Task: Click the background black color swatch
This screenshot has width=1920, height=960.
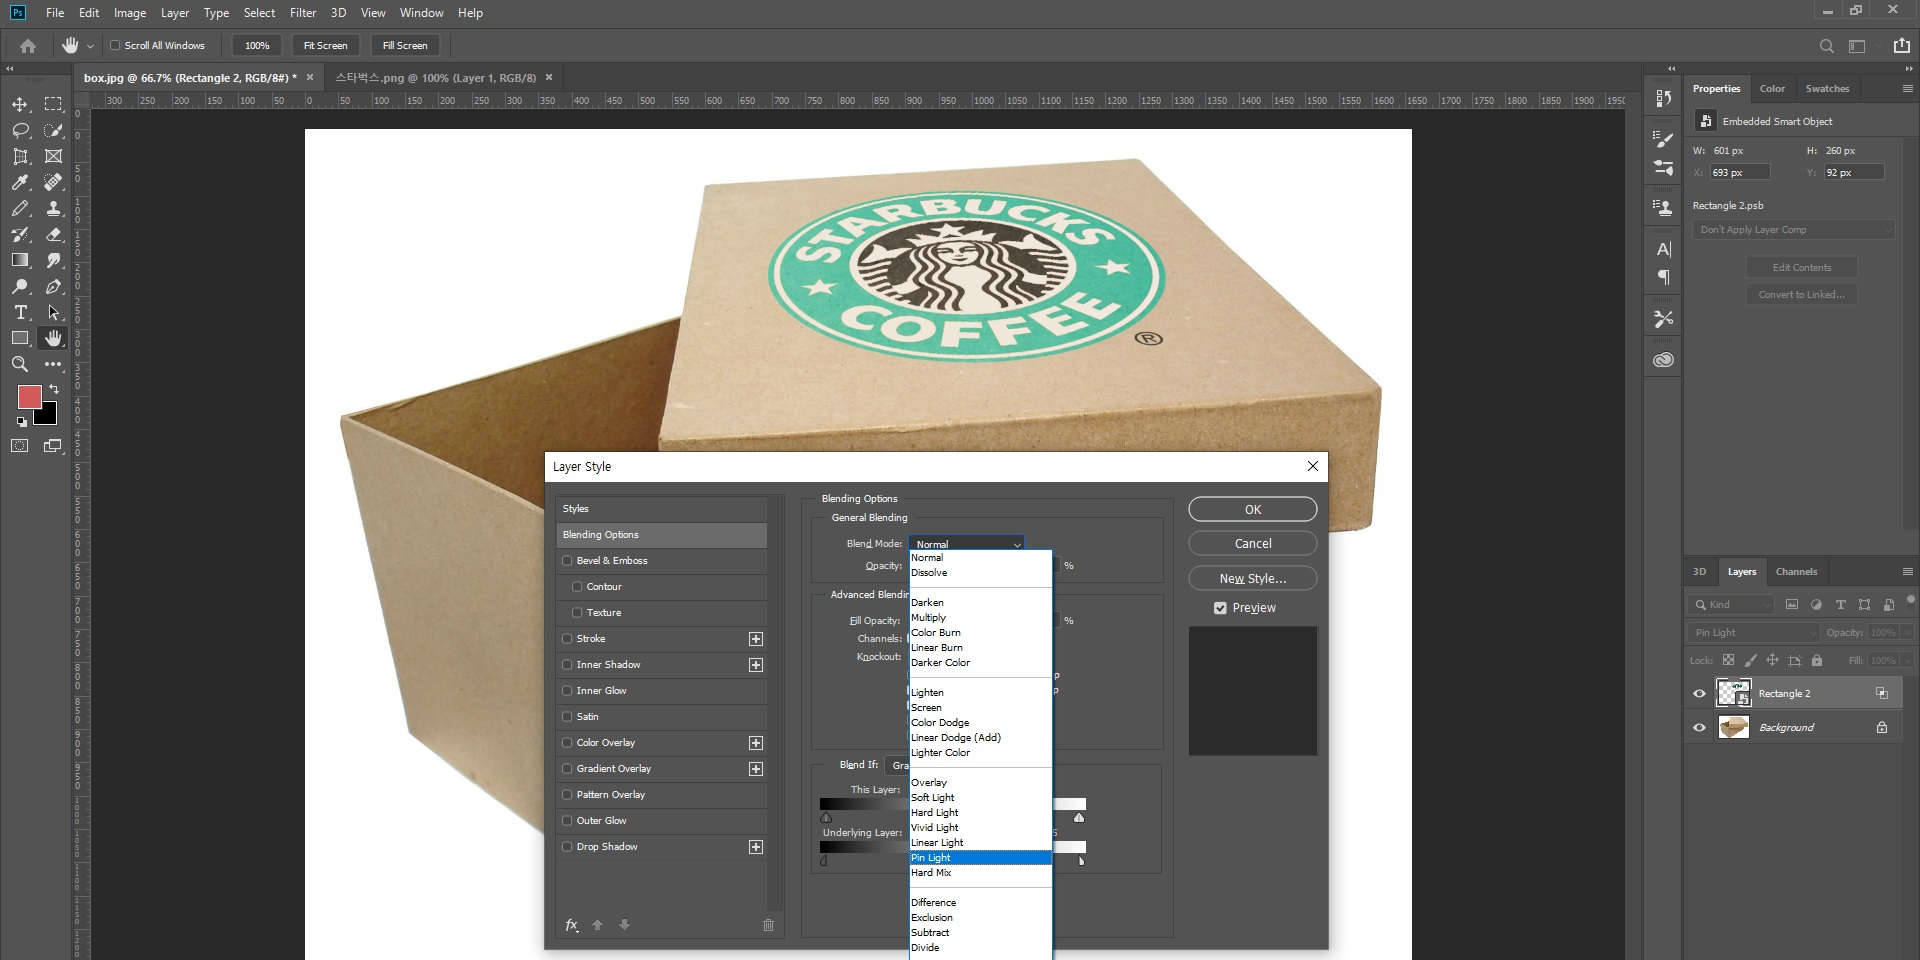Action: tap(48, 416)
